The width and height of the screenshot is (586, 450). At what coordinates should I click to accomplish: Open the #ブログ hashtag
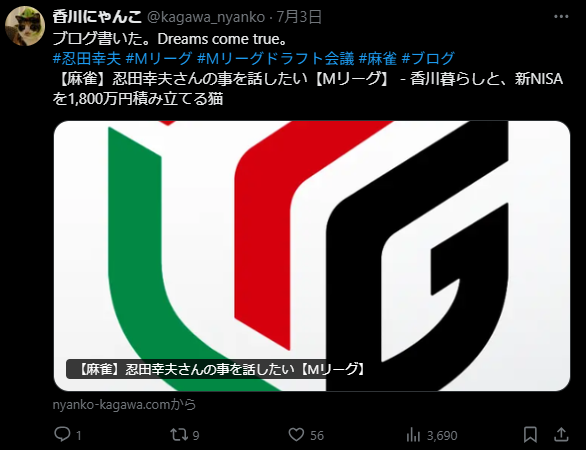pyautogui.click(x=428, y=59)
